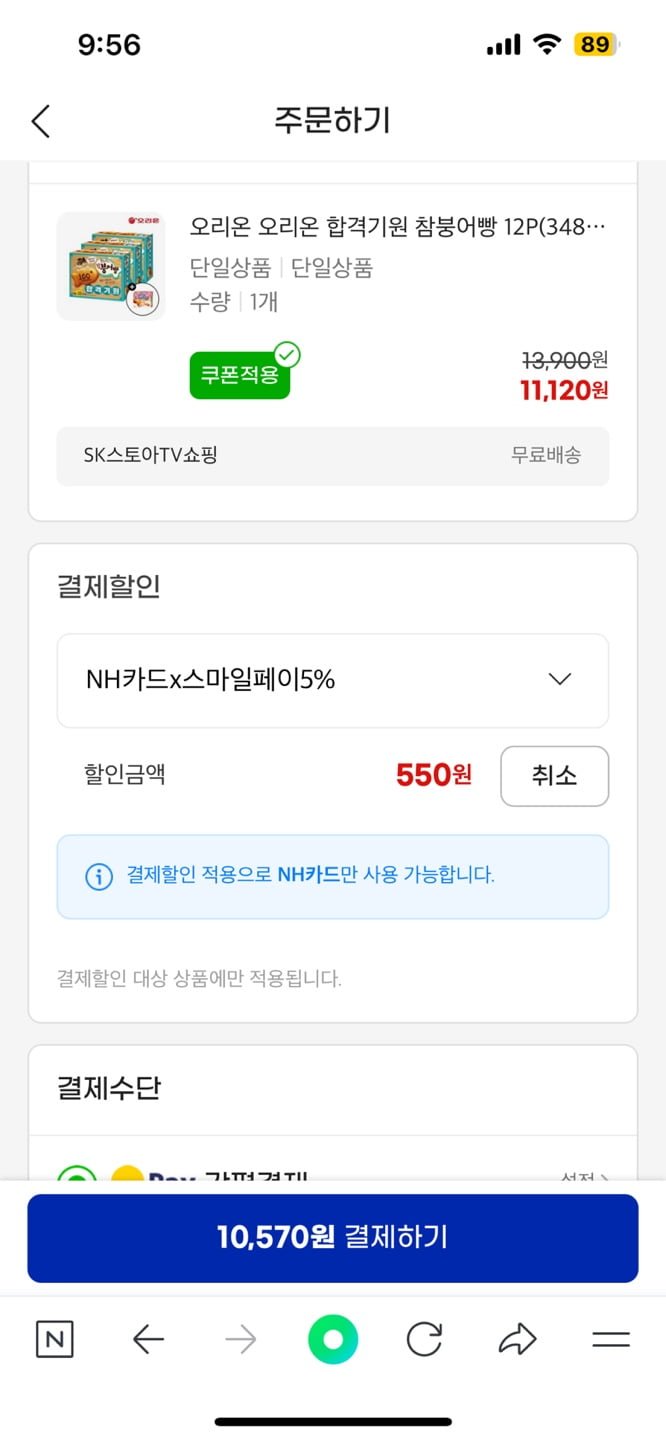This screenshot has height=1440, width=666.
Task: Tap the 10,570원 결제하기 button
Action: click(333, 1238)
